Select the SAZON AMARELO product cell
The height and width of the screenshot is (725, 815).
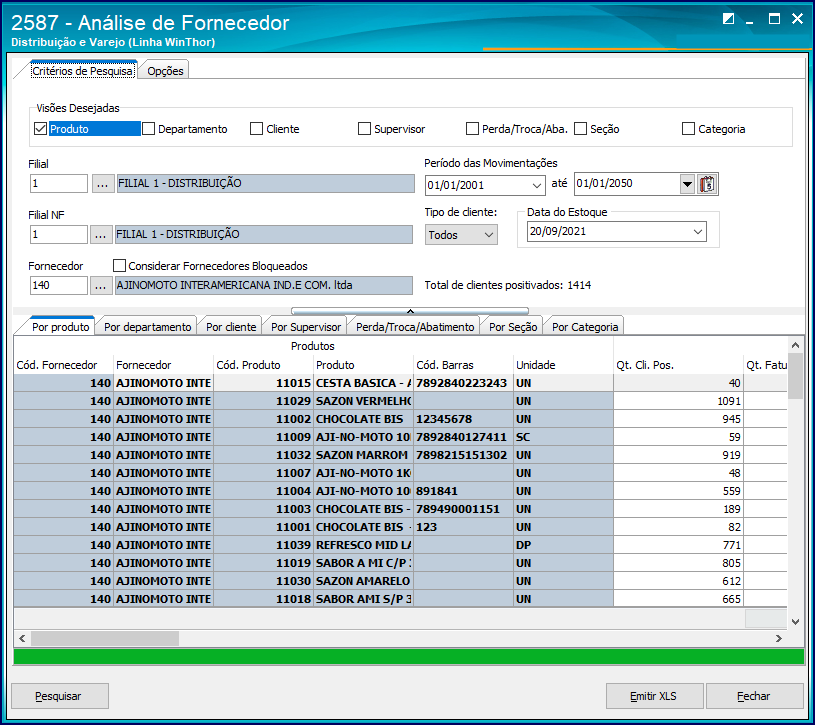[363, 581]
